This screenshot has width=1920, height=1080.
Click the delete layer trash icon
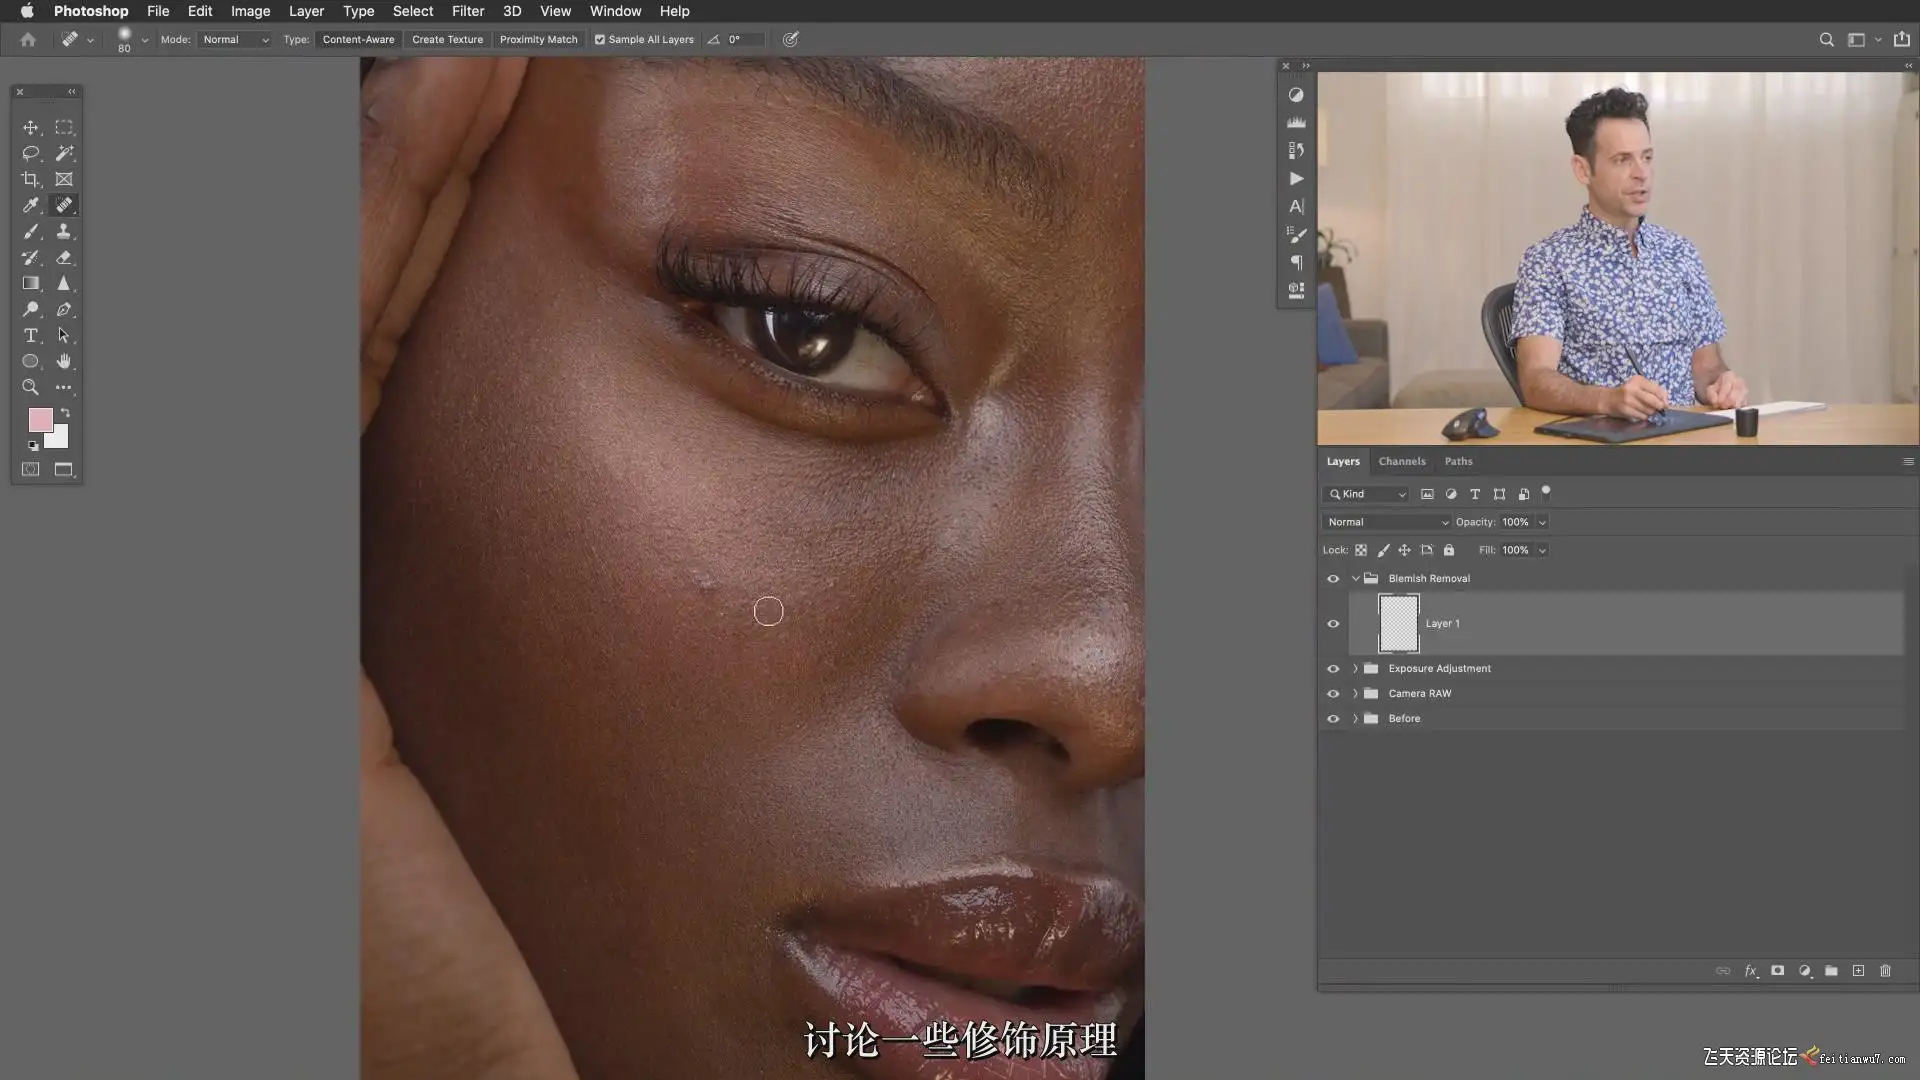tap(1885, 971)
